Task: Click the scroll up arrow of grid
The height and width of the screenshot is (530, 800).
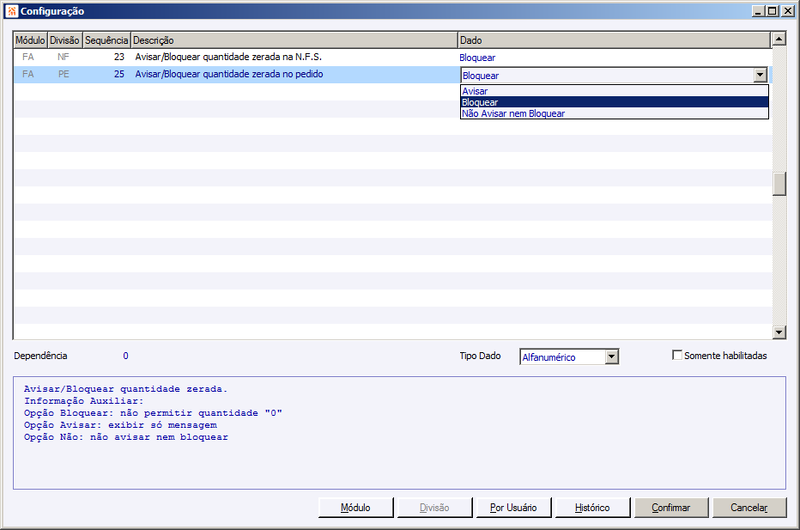Action: tap(779, 39)
